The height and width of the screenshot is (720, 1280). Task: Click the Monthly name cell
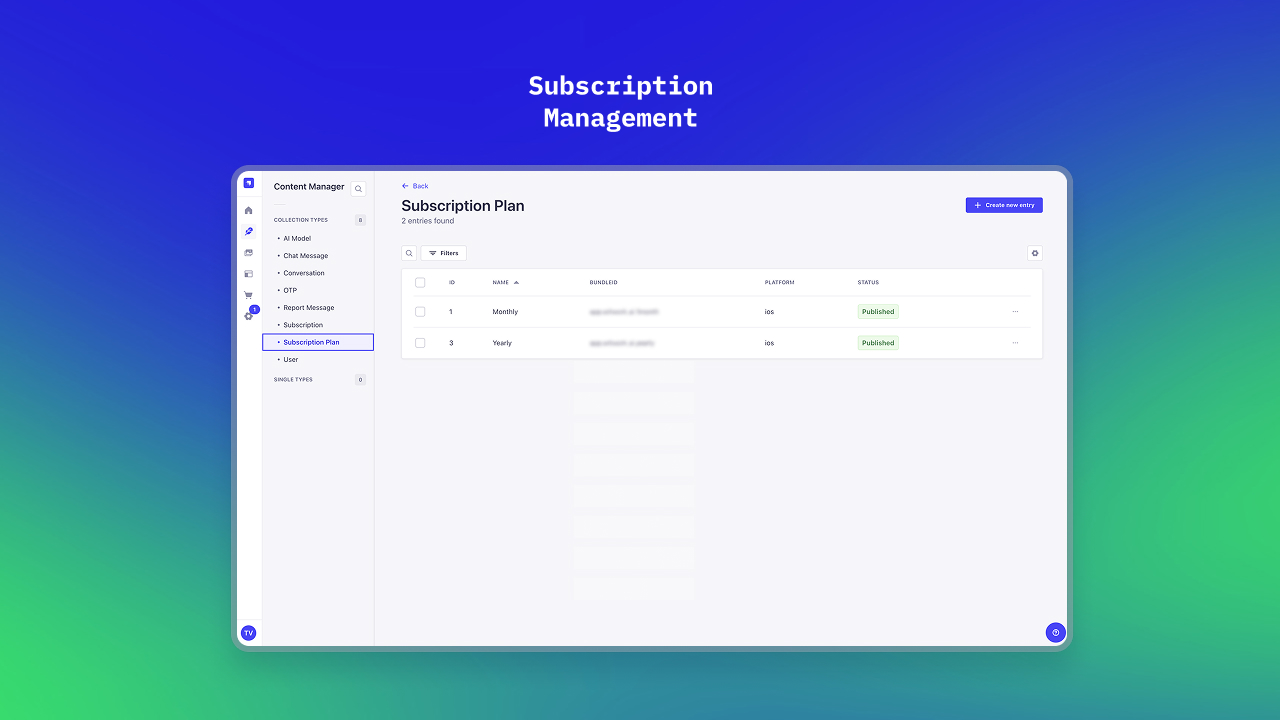505,312
